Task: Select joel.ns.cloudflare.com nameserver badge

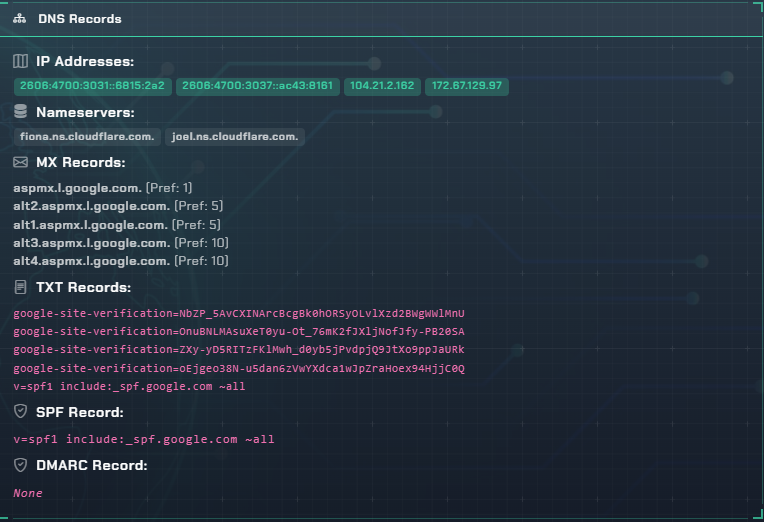Action: coord(235,136)
